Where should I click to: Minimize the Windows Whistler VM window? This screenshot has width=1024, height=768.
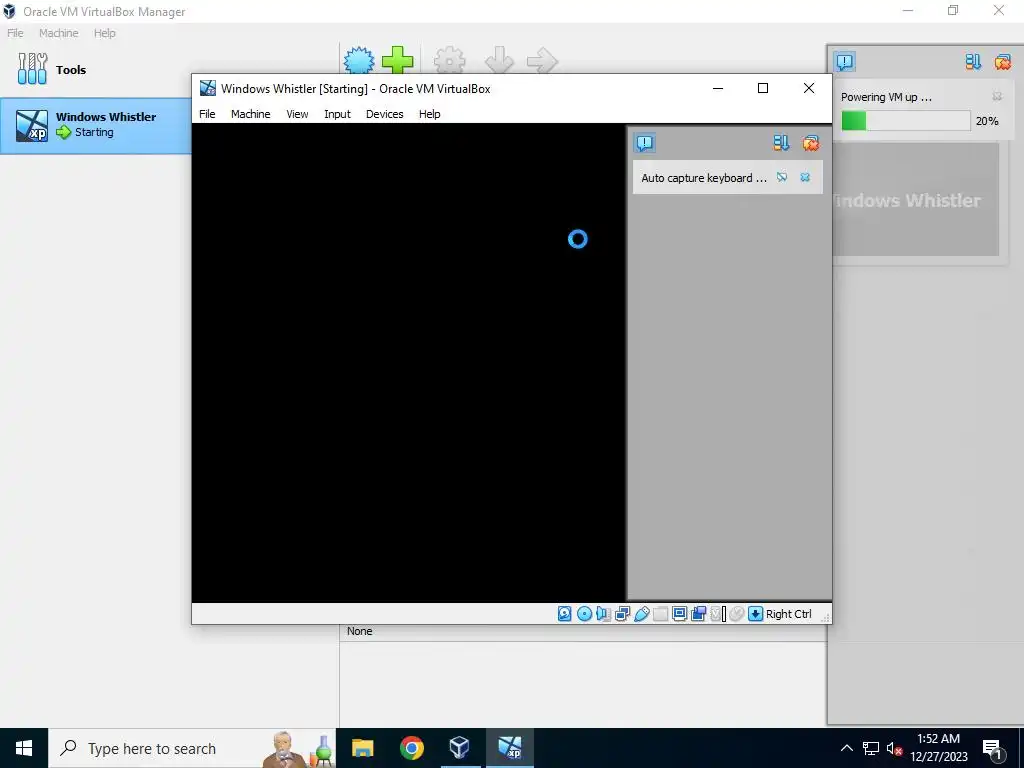718,88
